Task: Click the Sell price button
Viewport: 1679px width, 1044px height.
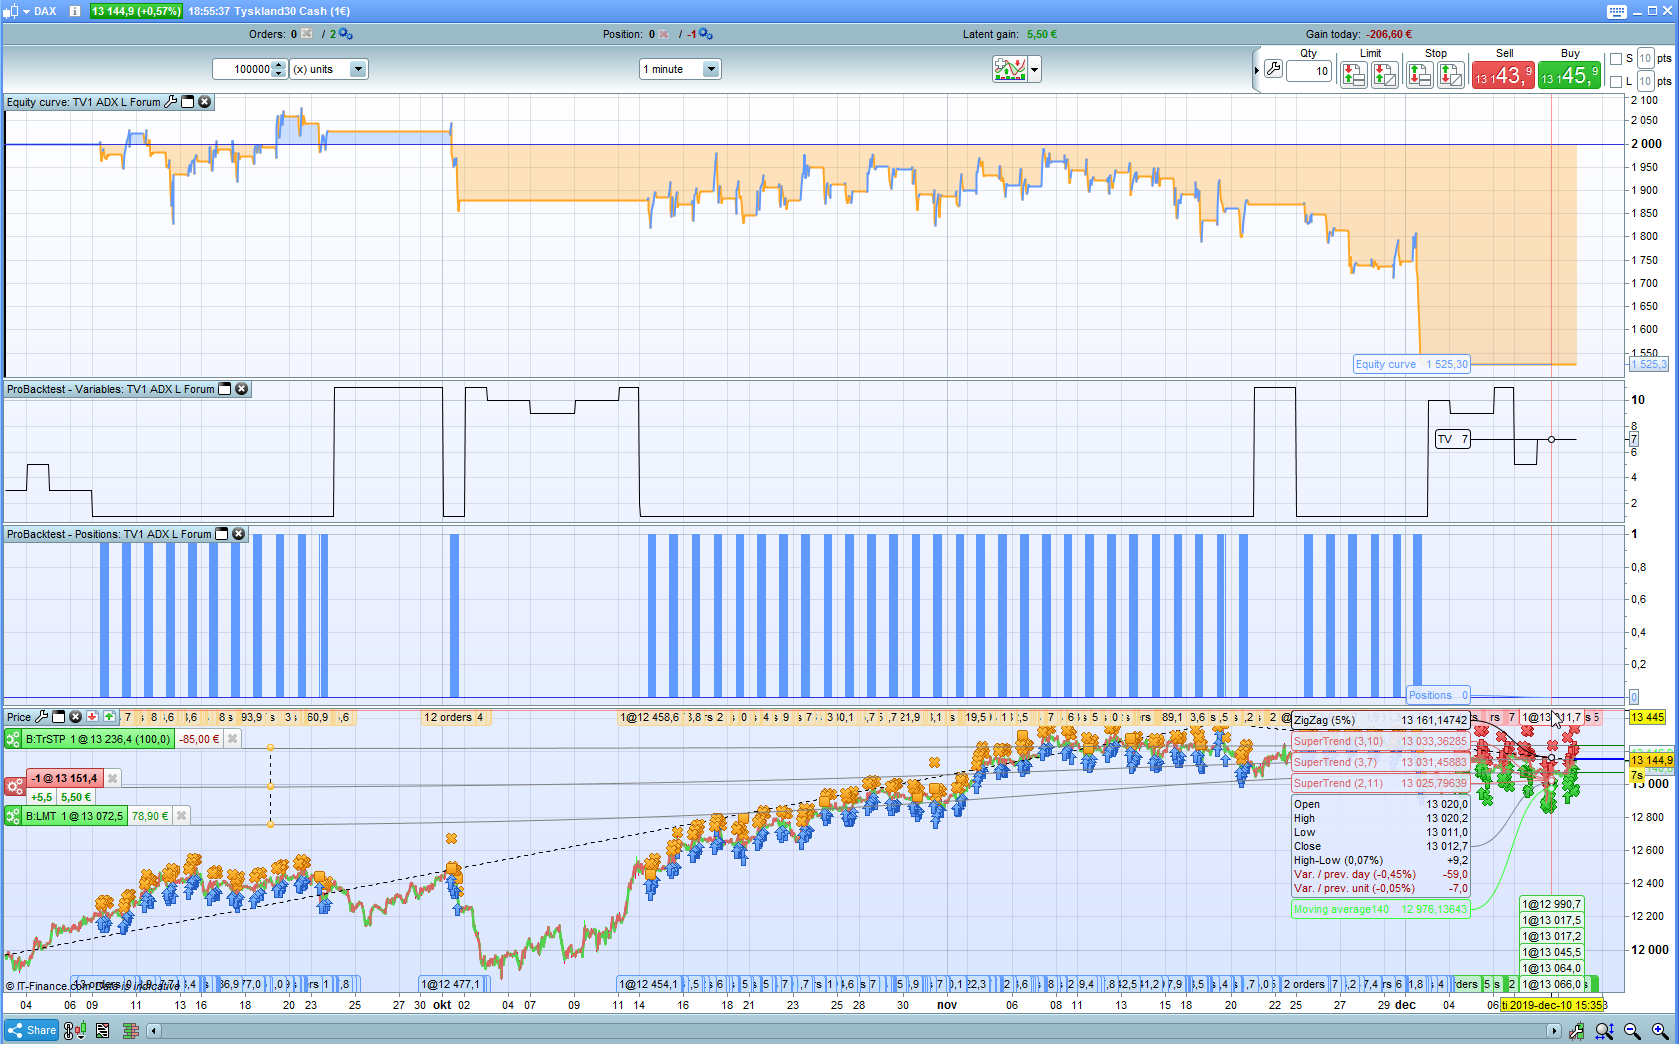Action: click(x=1502, y=75)
